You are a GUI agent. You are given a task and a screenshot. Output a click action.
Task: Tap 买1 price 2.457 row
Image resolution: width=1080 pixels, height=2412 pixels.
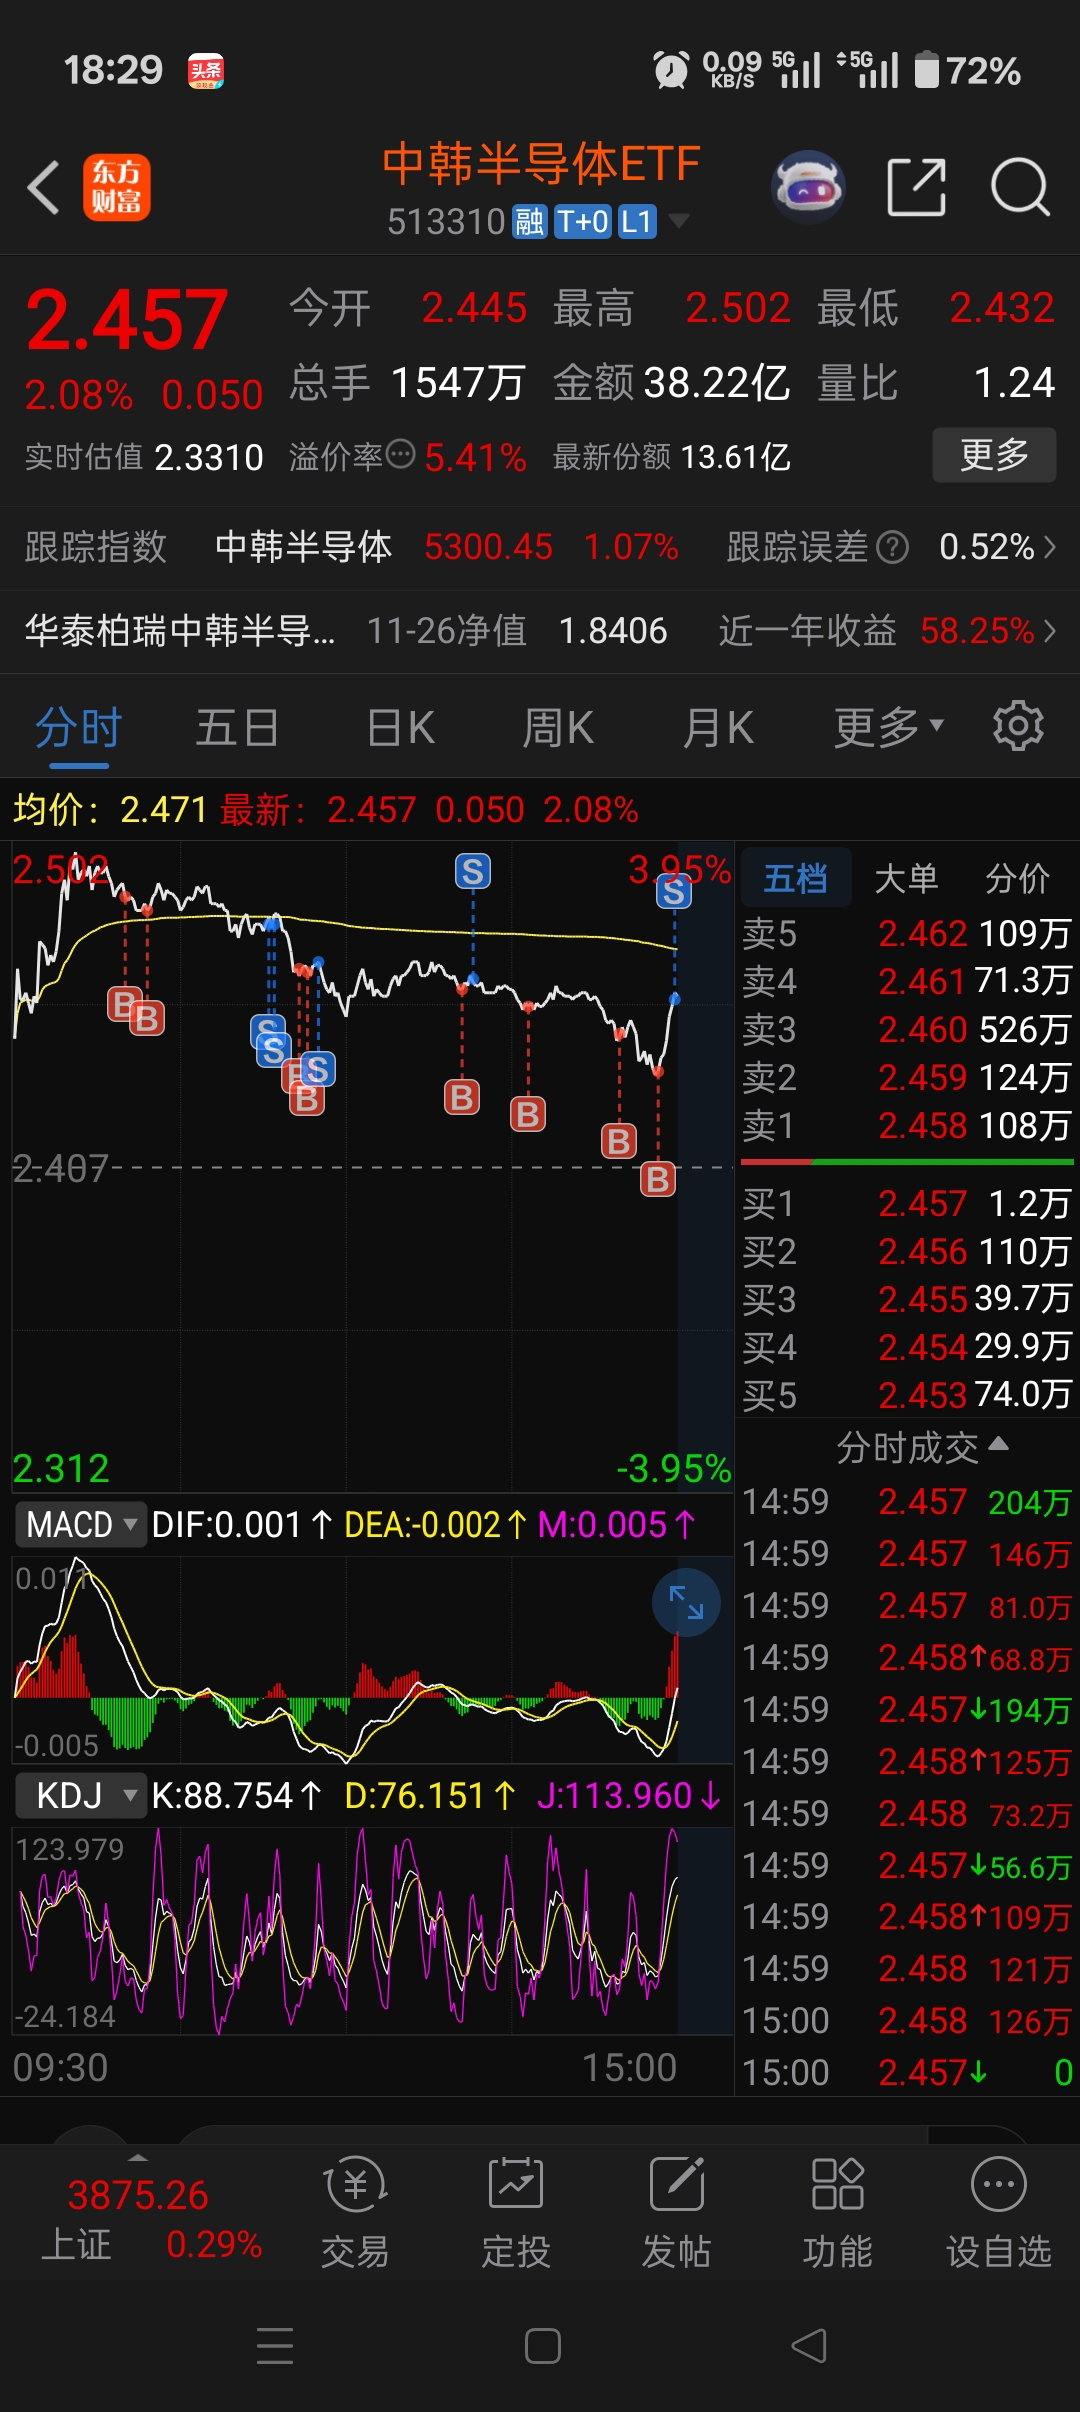907,1203
